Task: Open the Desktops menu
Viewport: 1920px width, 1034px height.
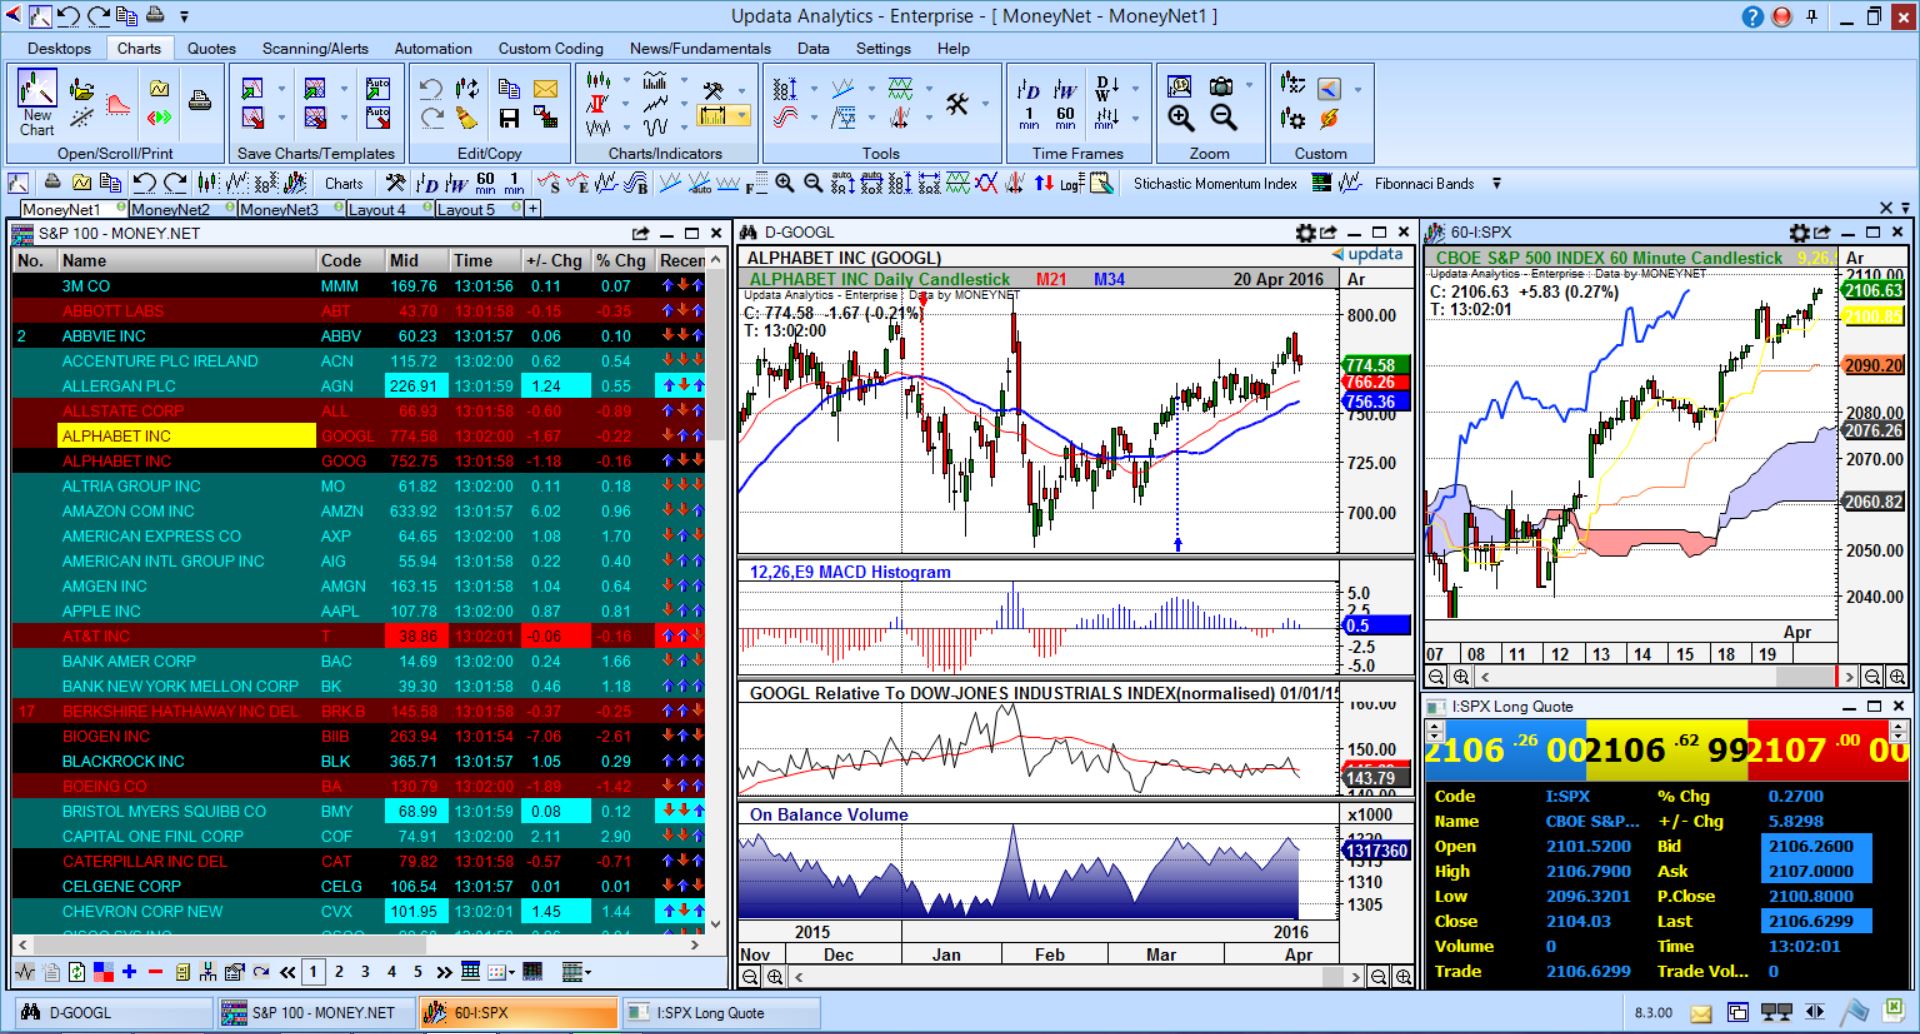Action: pos(59,48)
